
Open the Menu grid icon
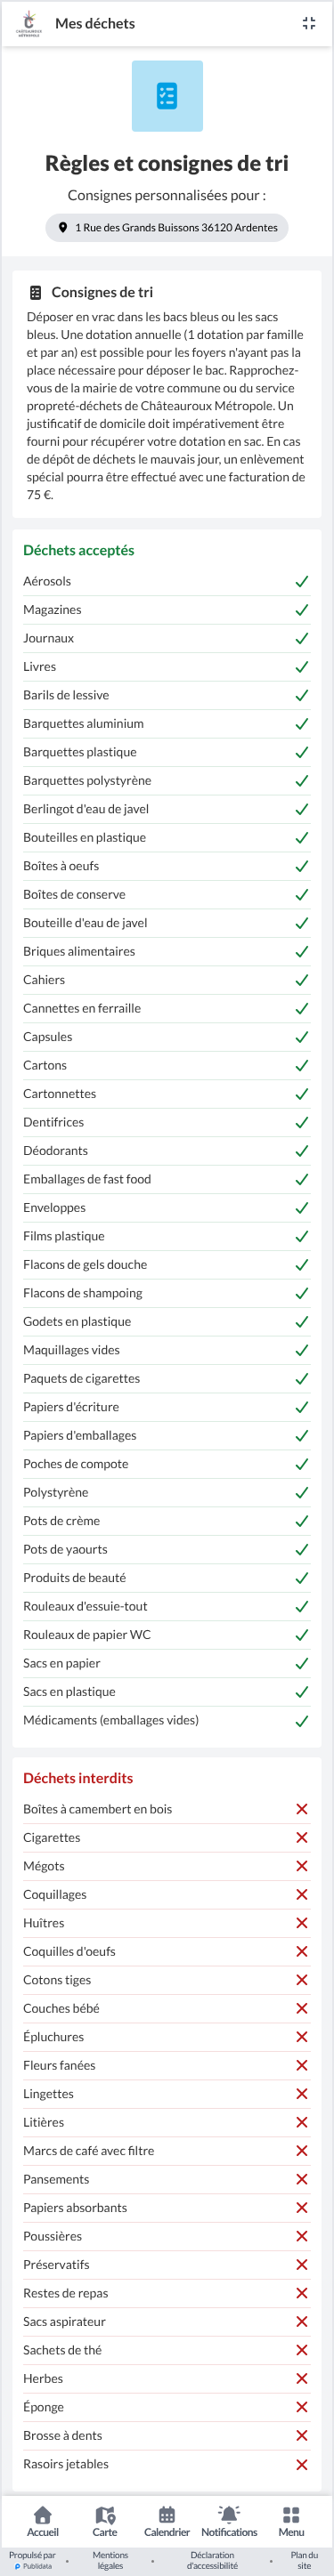click(291, 2521)
